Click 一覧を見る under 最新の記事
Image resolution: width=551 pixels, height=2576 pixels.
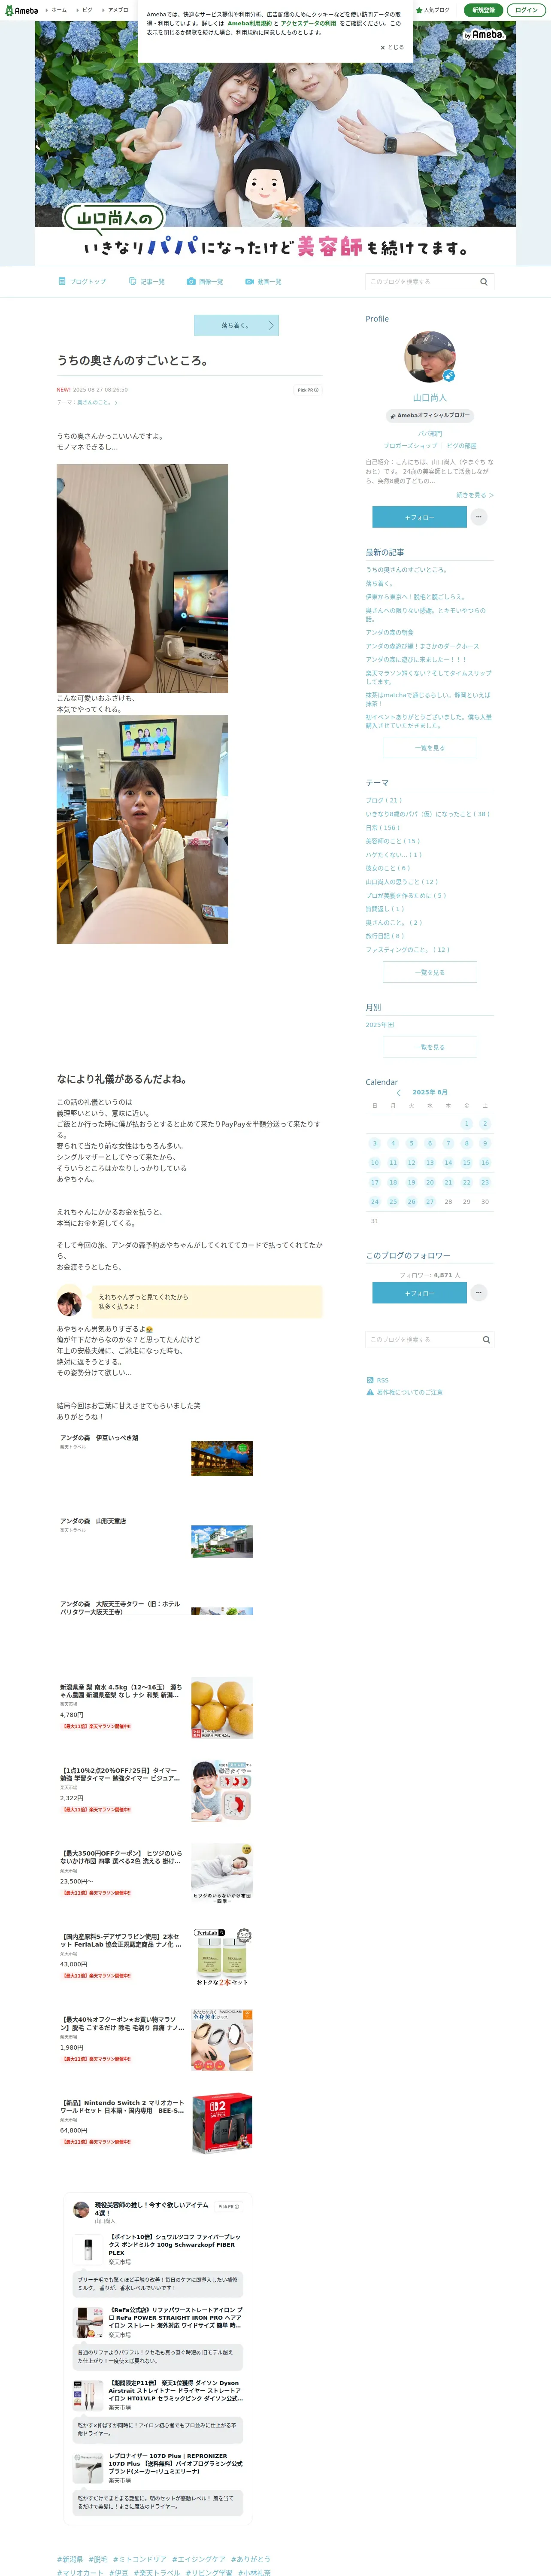pos(430,748)
